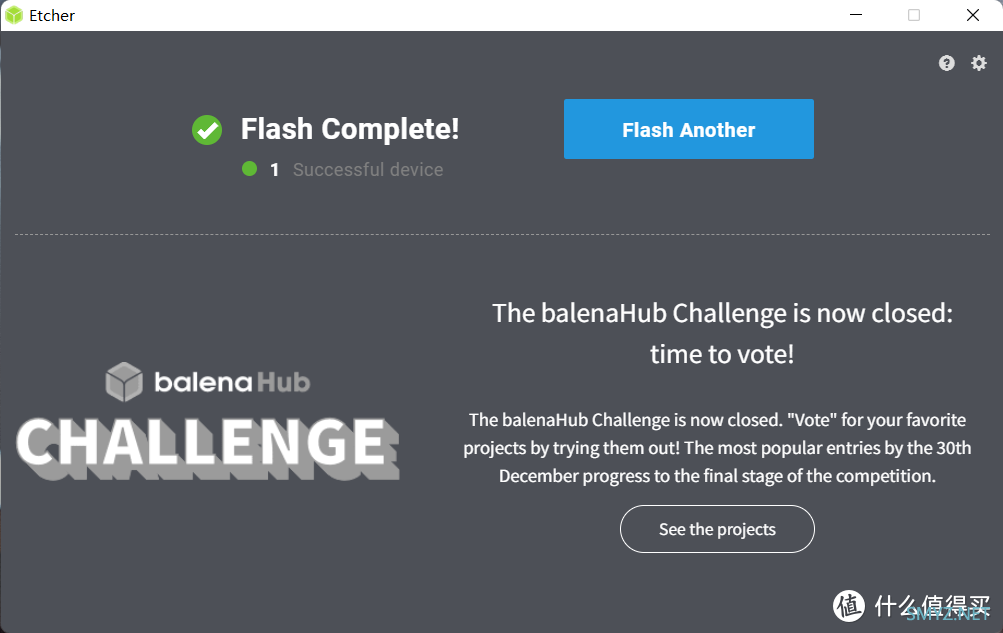
Task: Click the Successful device label
Action: [x=368, y=169]
